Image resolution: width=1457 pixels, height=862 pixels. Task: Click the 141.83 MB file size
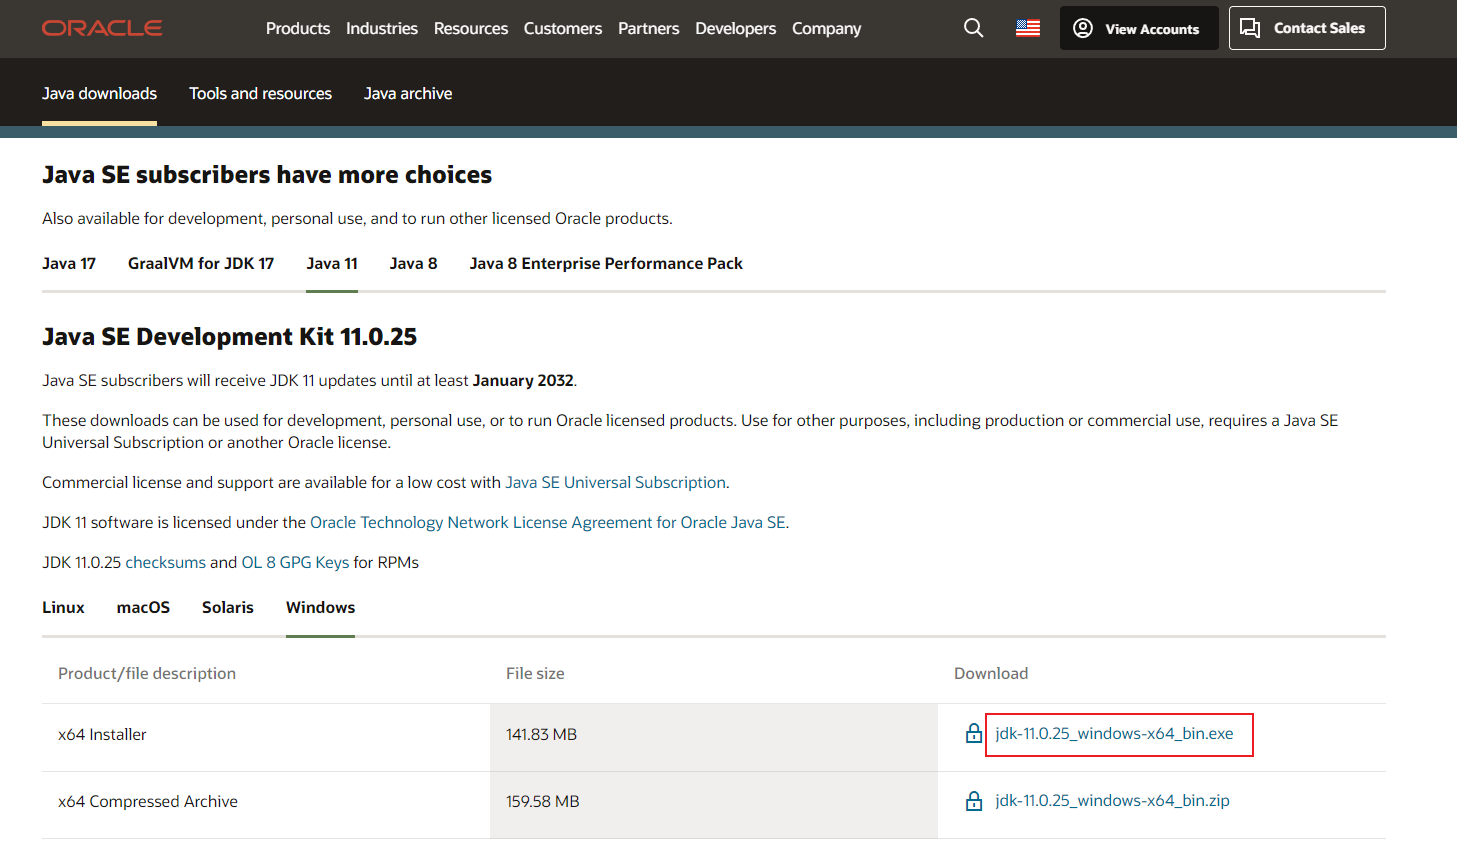coord(541,734)
